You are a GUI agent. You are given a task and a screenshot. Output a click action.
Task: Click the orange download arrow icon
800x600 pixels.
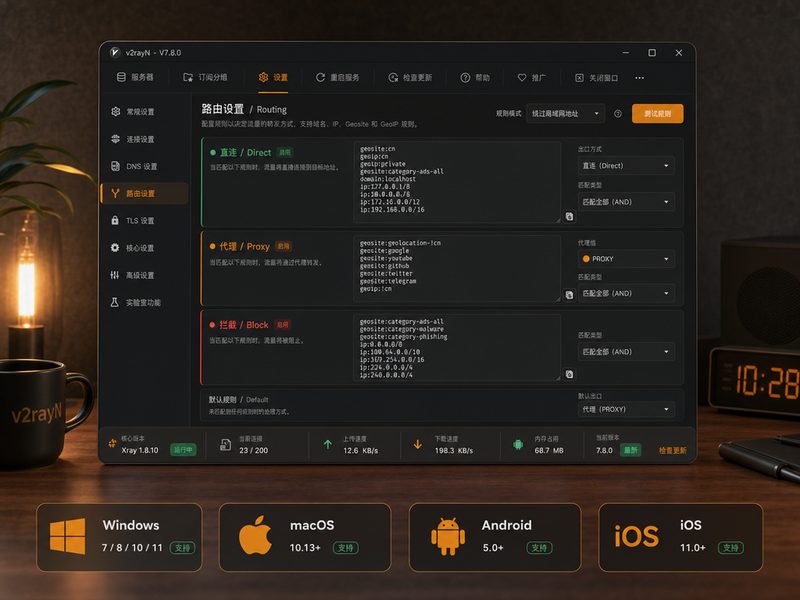click(417, 444)
